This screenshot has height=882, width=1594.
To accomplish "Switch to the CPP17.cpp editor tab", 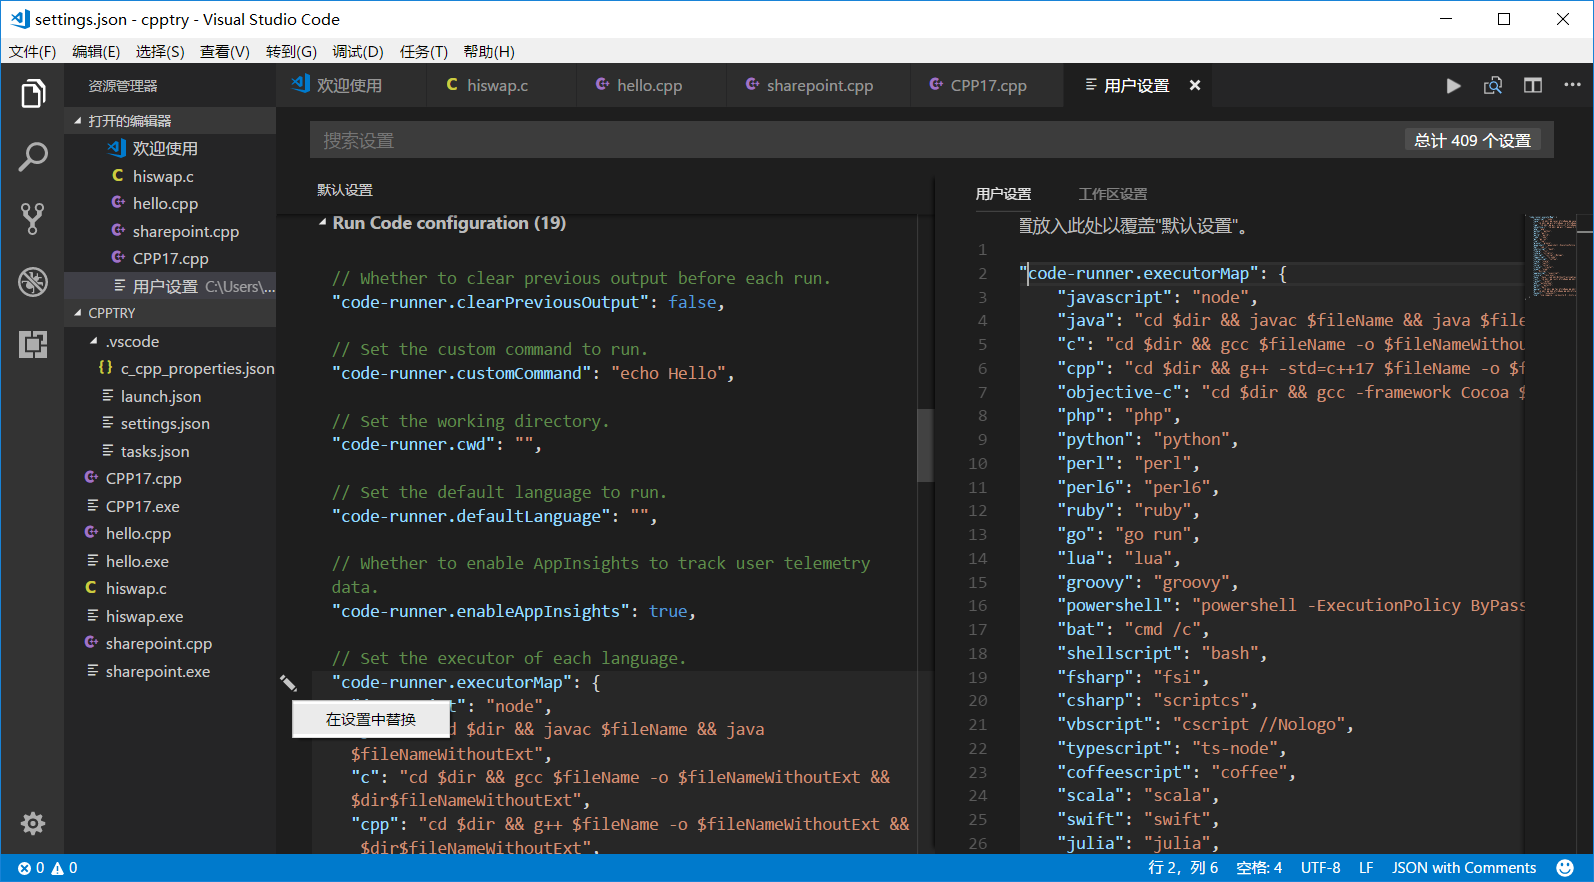I will click(x=987, y=86).
